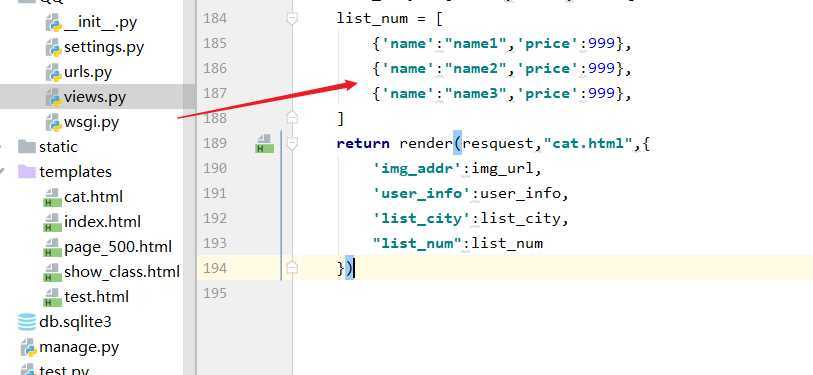Click price value 999 on line 185
The image size is (813, 375).
click(601, 44)
